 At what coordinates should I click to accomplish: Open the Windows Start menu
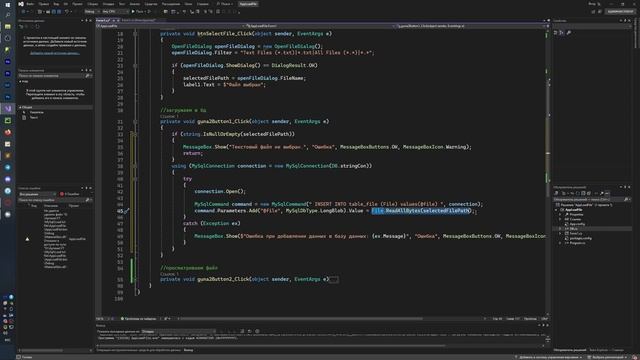8,4
